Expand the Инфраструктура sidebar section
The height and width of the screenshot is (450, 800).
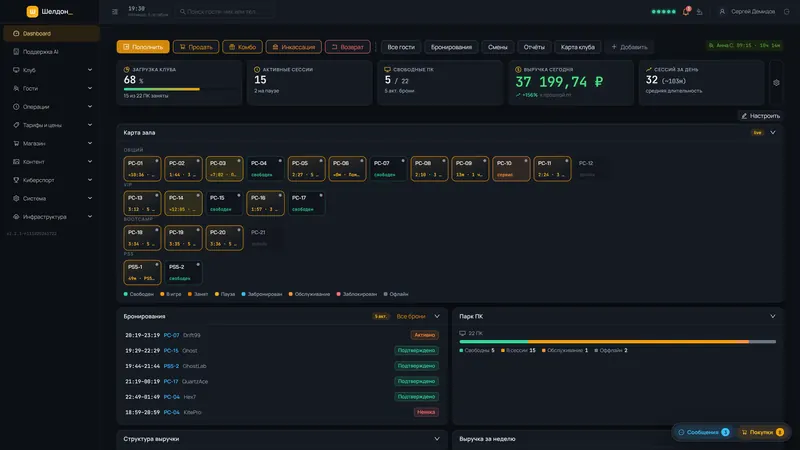(51, 217)
